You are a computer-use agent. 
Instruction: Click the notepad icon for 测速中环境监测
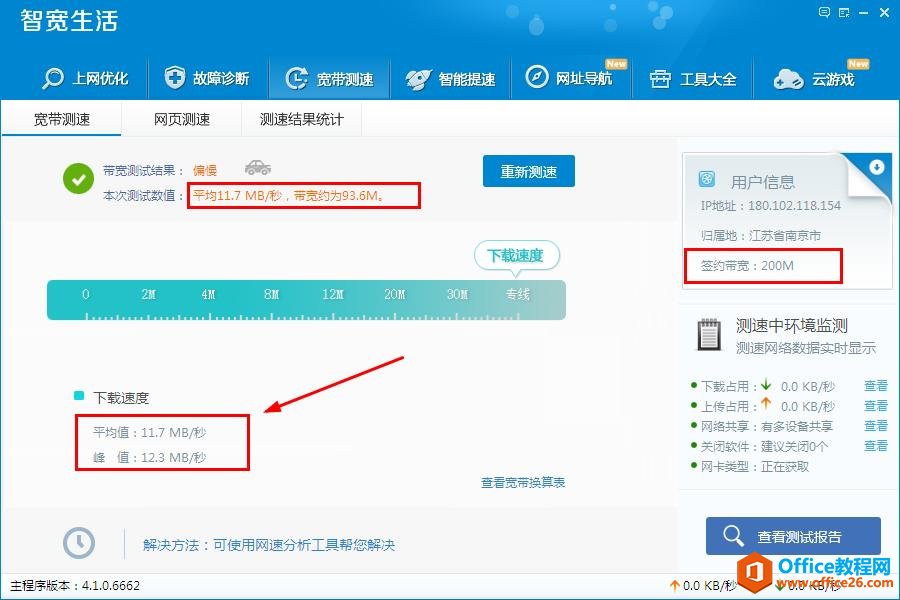point(709,335)
